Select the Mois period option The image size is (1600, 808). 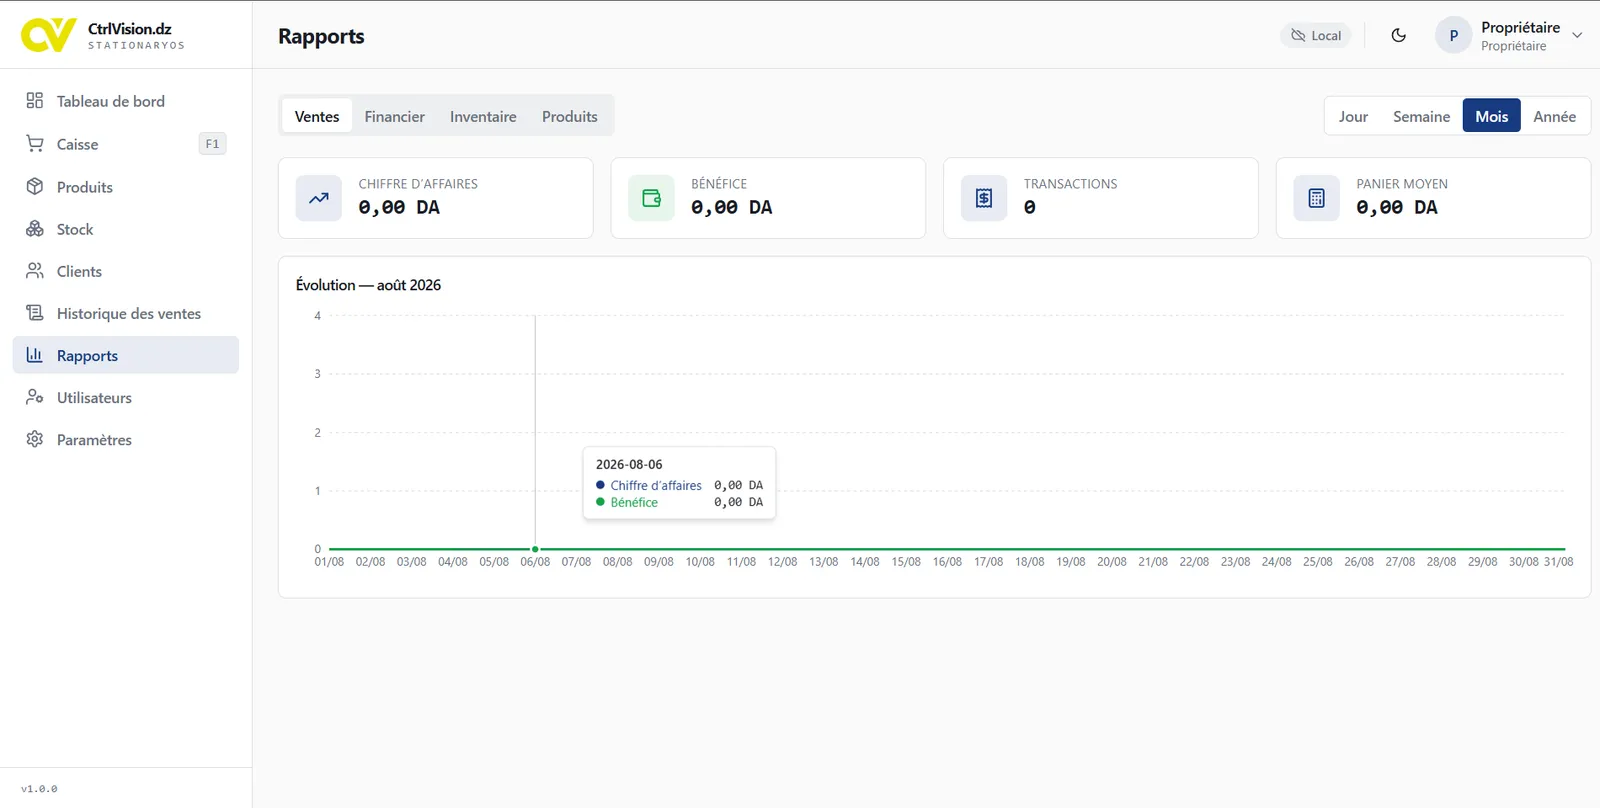click(1492, 116)
